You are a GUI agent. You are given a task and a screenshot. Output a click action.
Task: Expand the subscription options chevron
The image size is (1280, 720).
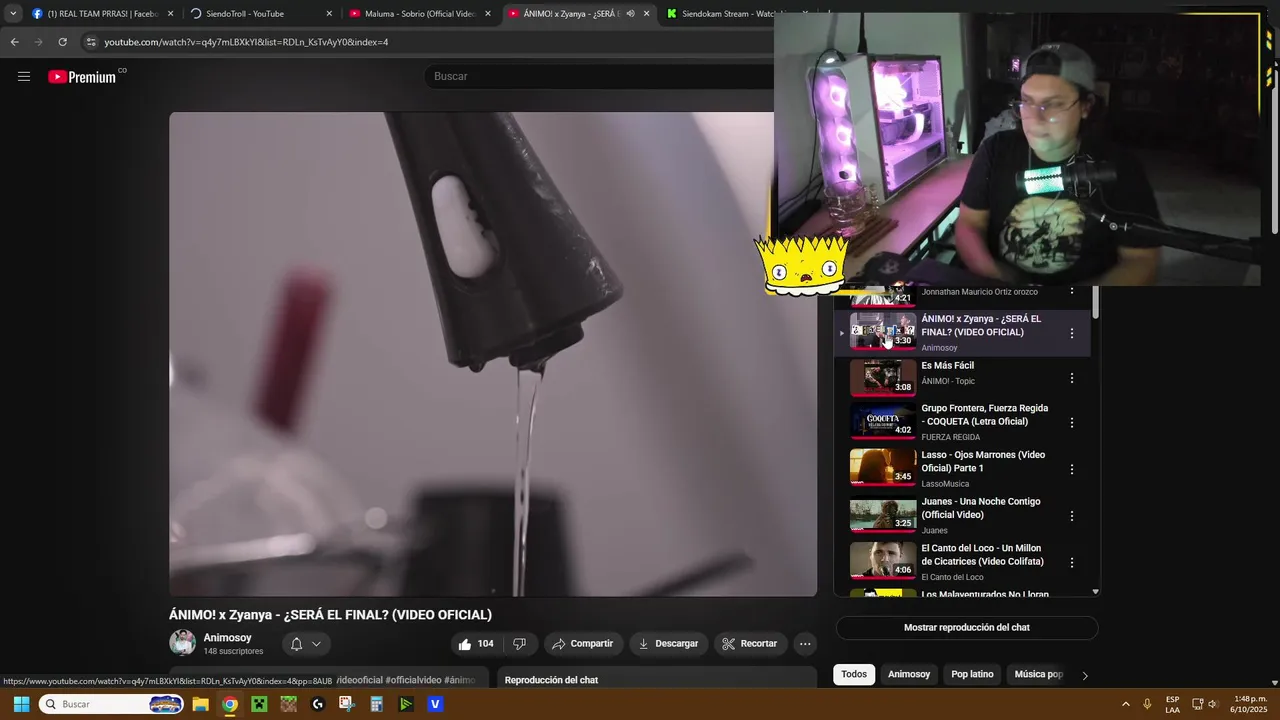tap(316, 644)
